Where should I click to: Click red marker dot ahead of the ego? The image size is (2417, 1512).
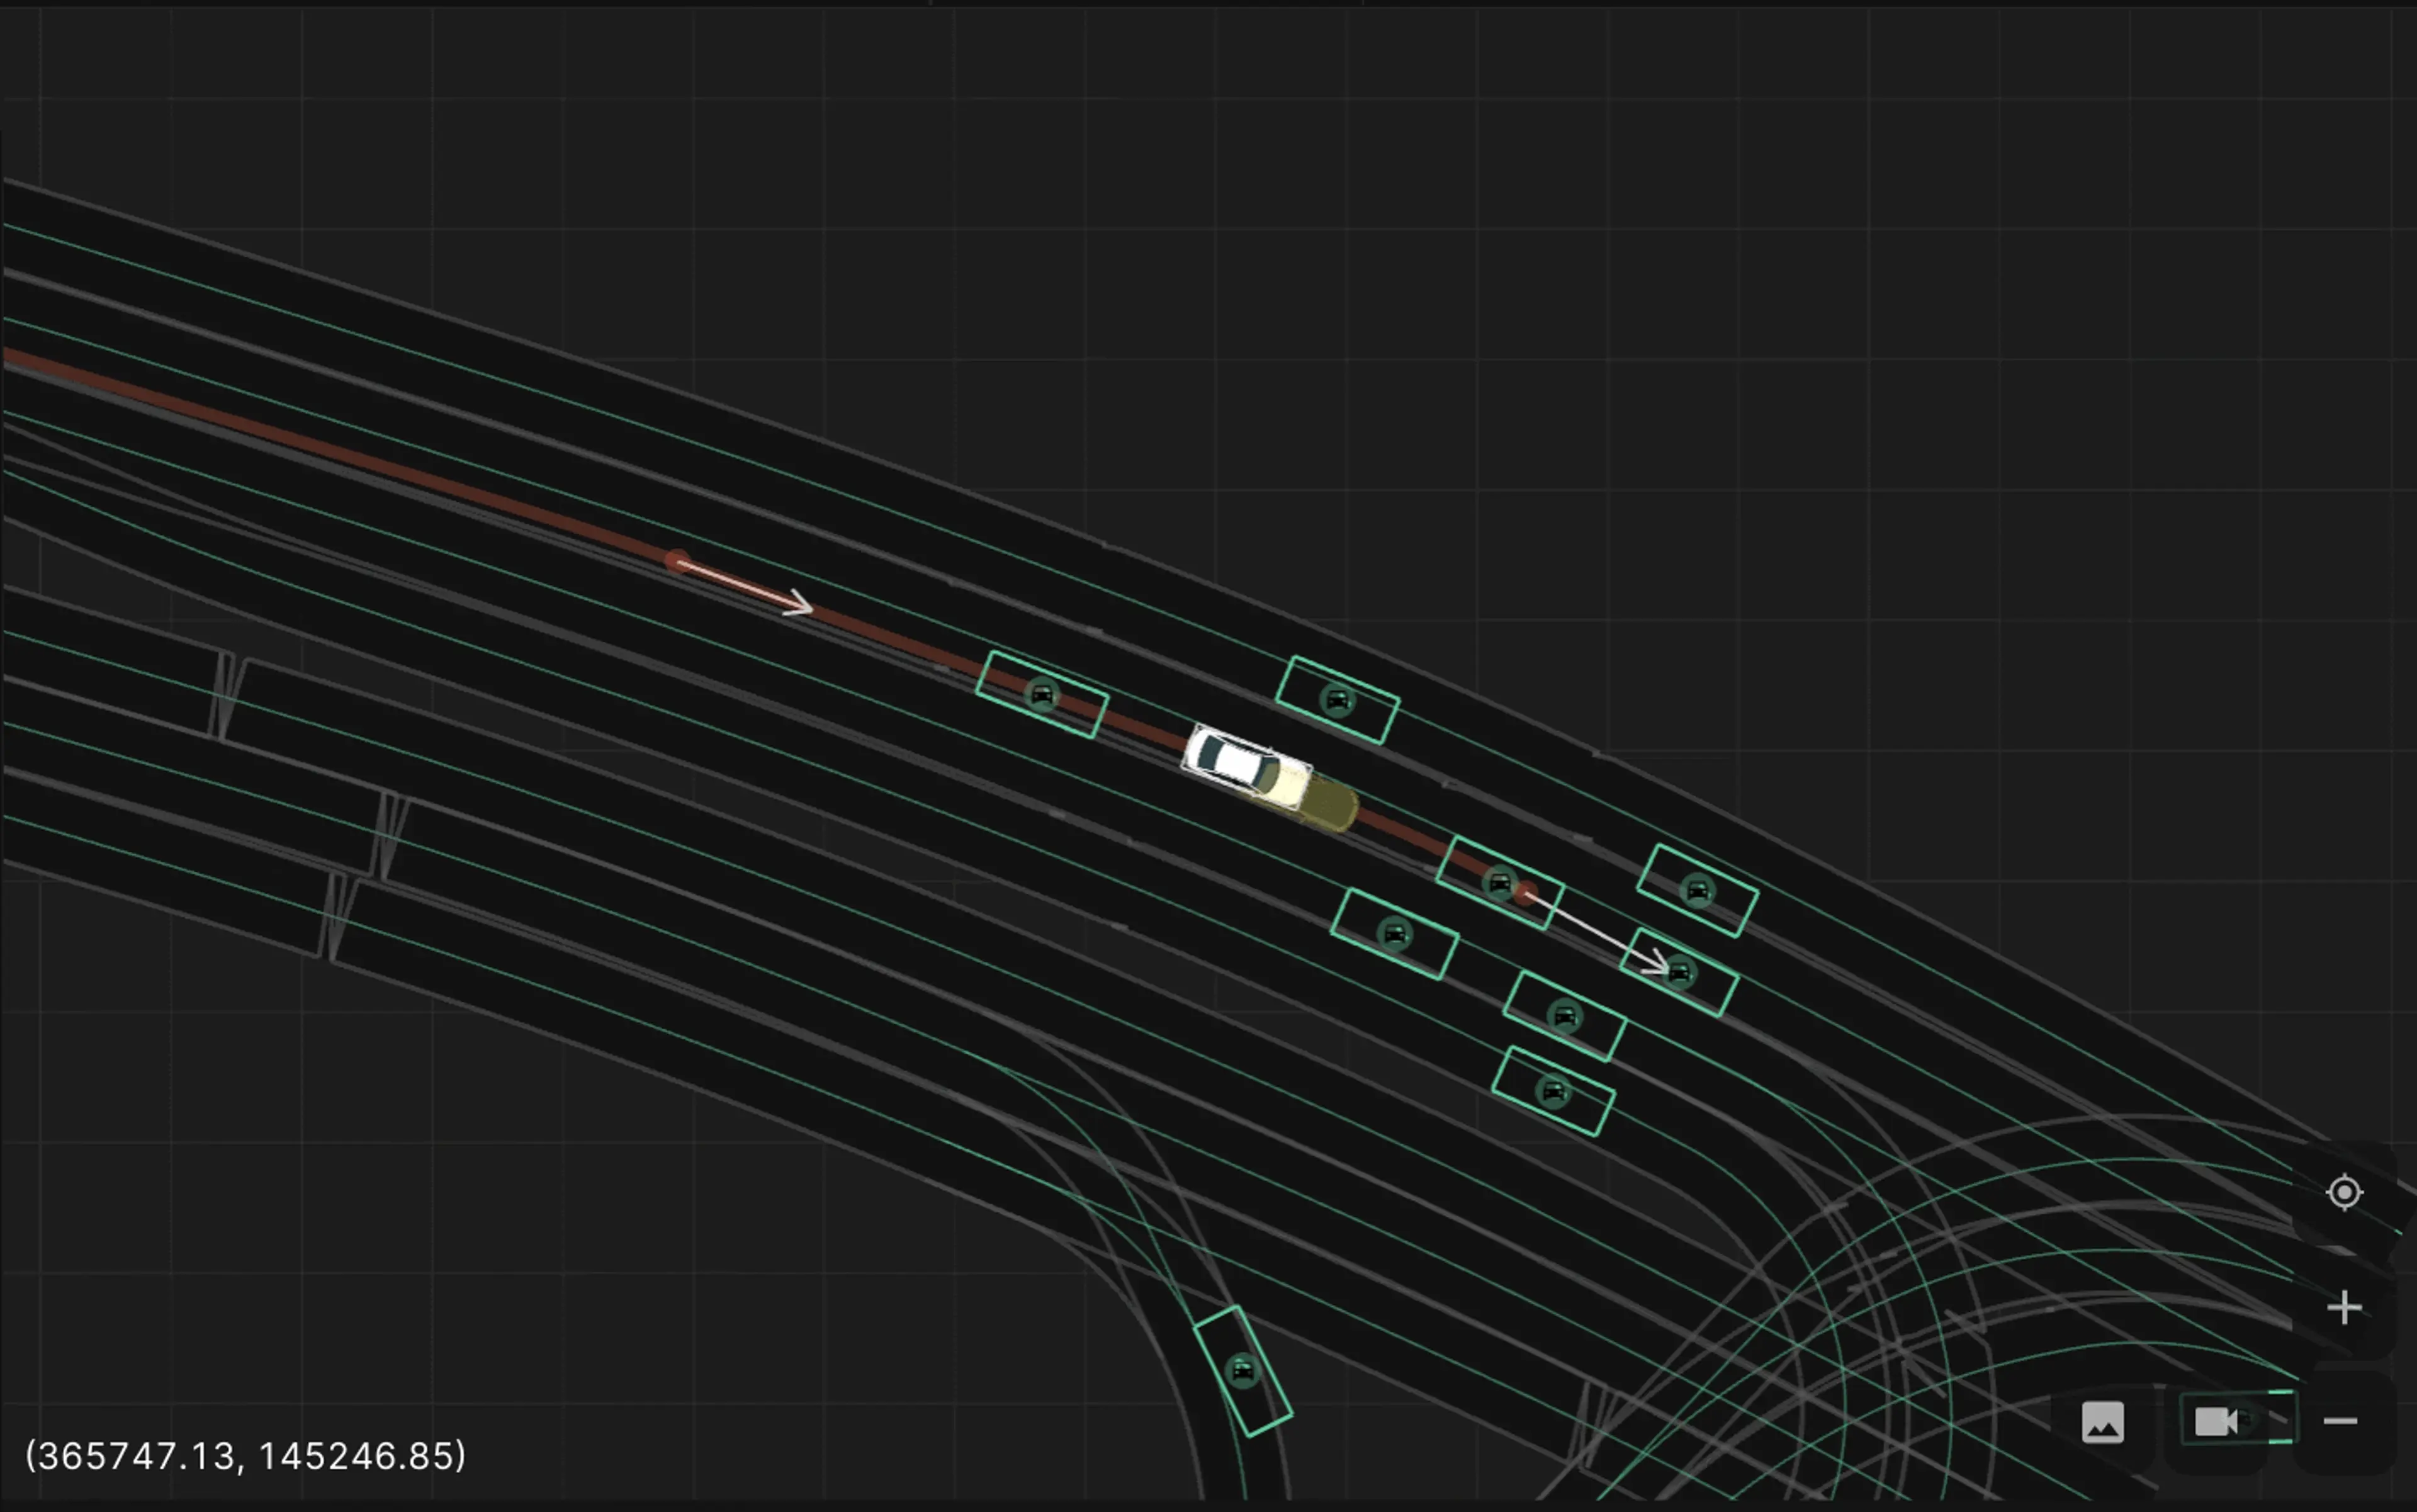click(x=1526, y=893)
